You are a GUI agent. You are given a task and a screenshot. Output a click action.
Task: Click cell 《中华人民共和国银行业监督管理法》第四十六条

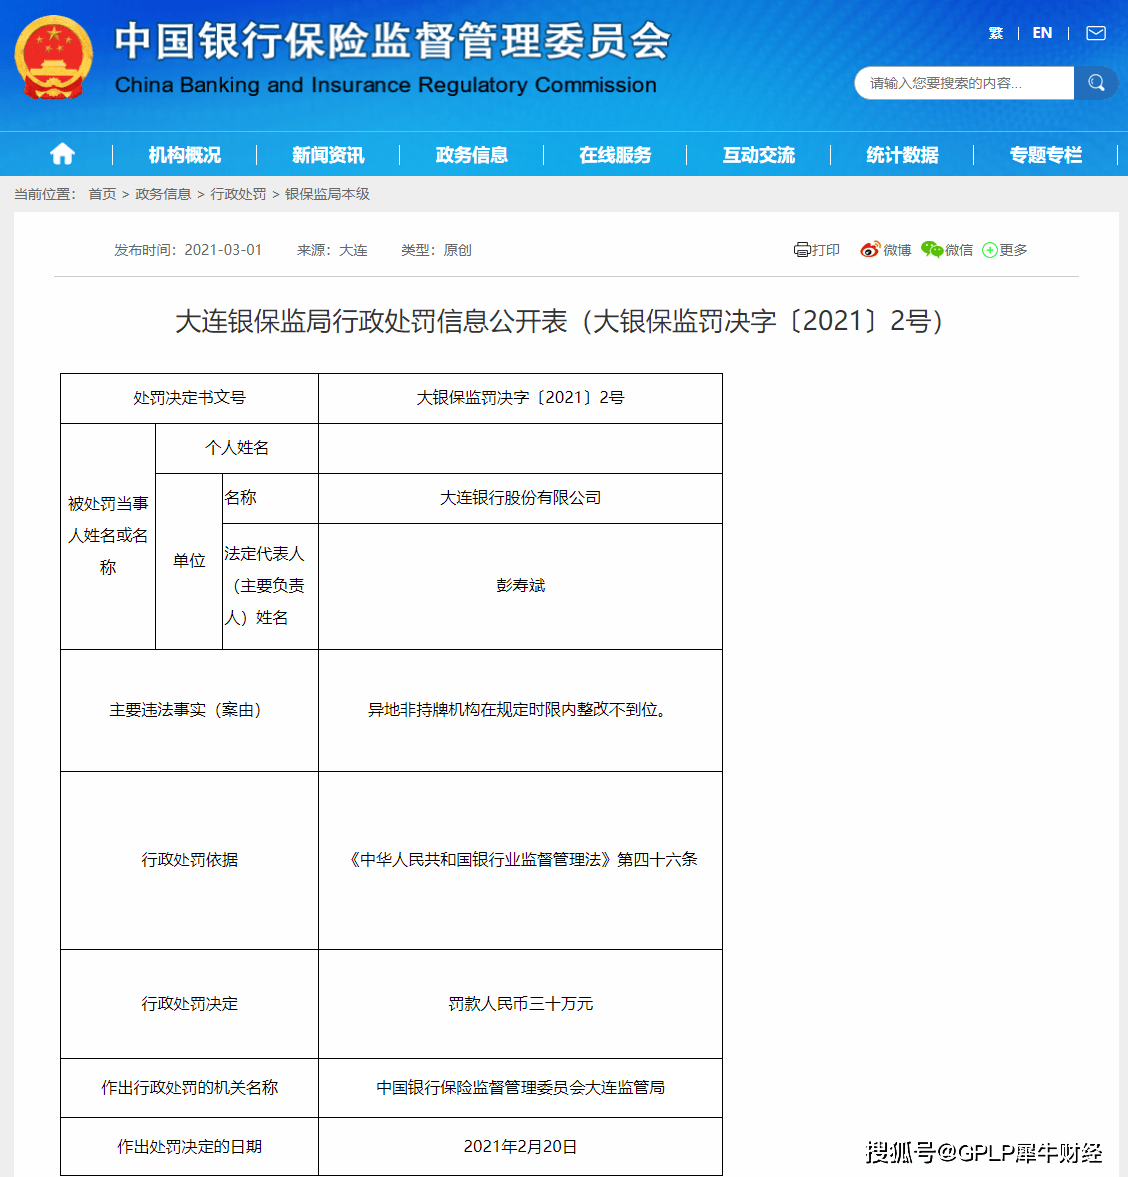520,860
